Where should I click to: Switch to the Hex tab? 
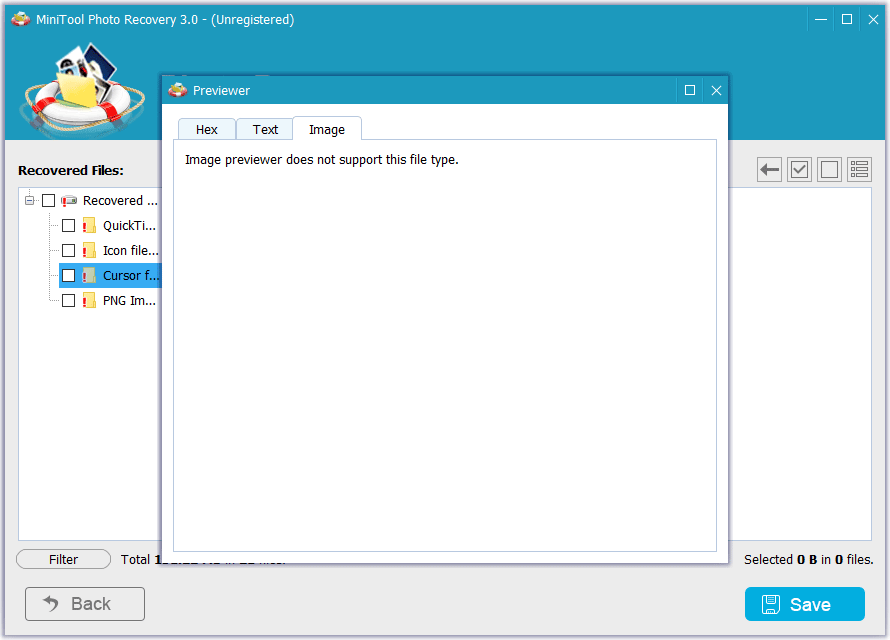[207, 130]
